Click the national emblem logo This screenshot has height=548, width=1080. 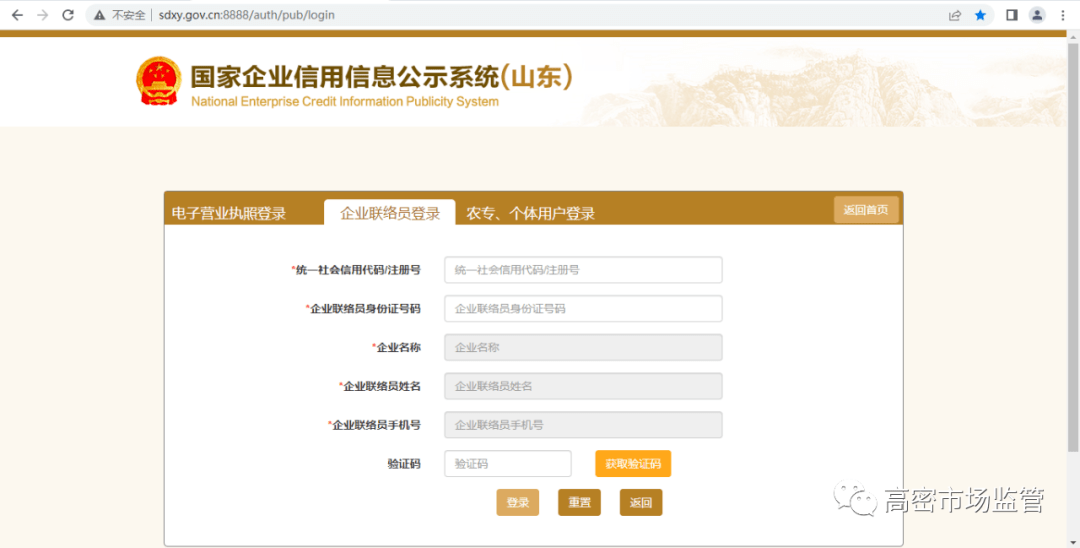click(158, 81)
